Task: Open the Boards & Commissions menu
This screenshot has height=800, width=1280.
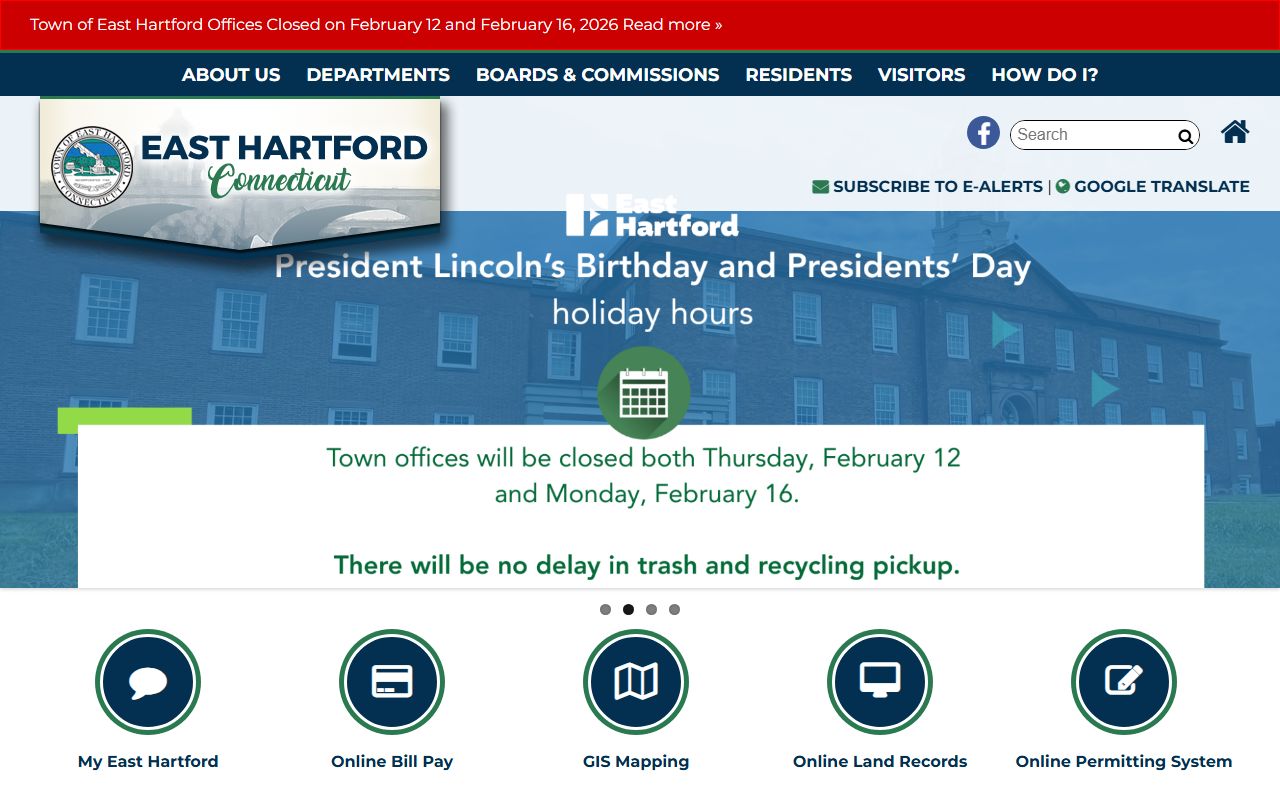Action: pos(597,75)
